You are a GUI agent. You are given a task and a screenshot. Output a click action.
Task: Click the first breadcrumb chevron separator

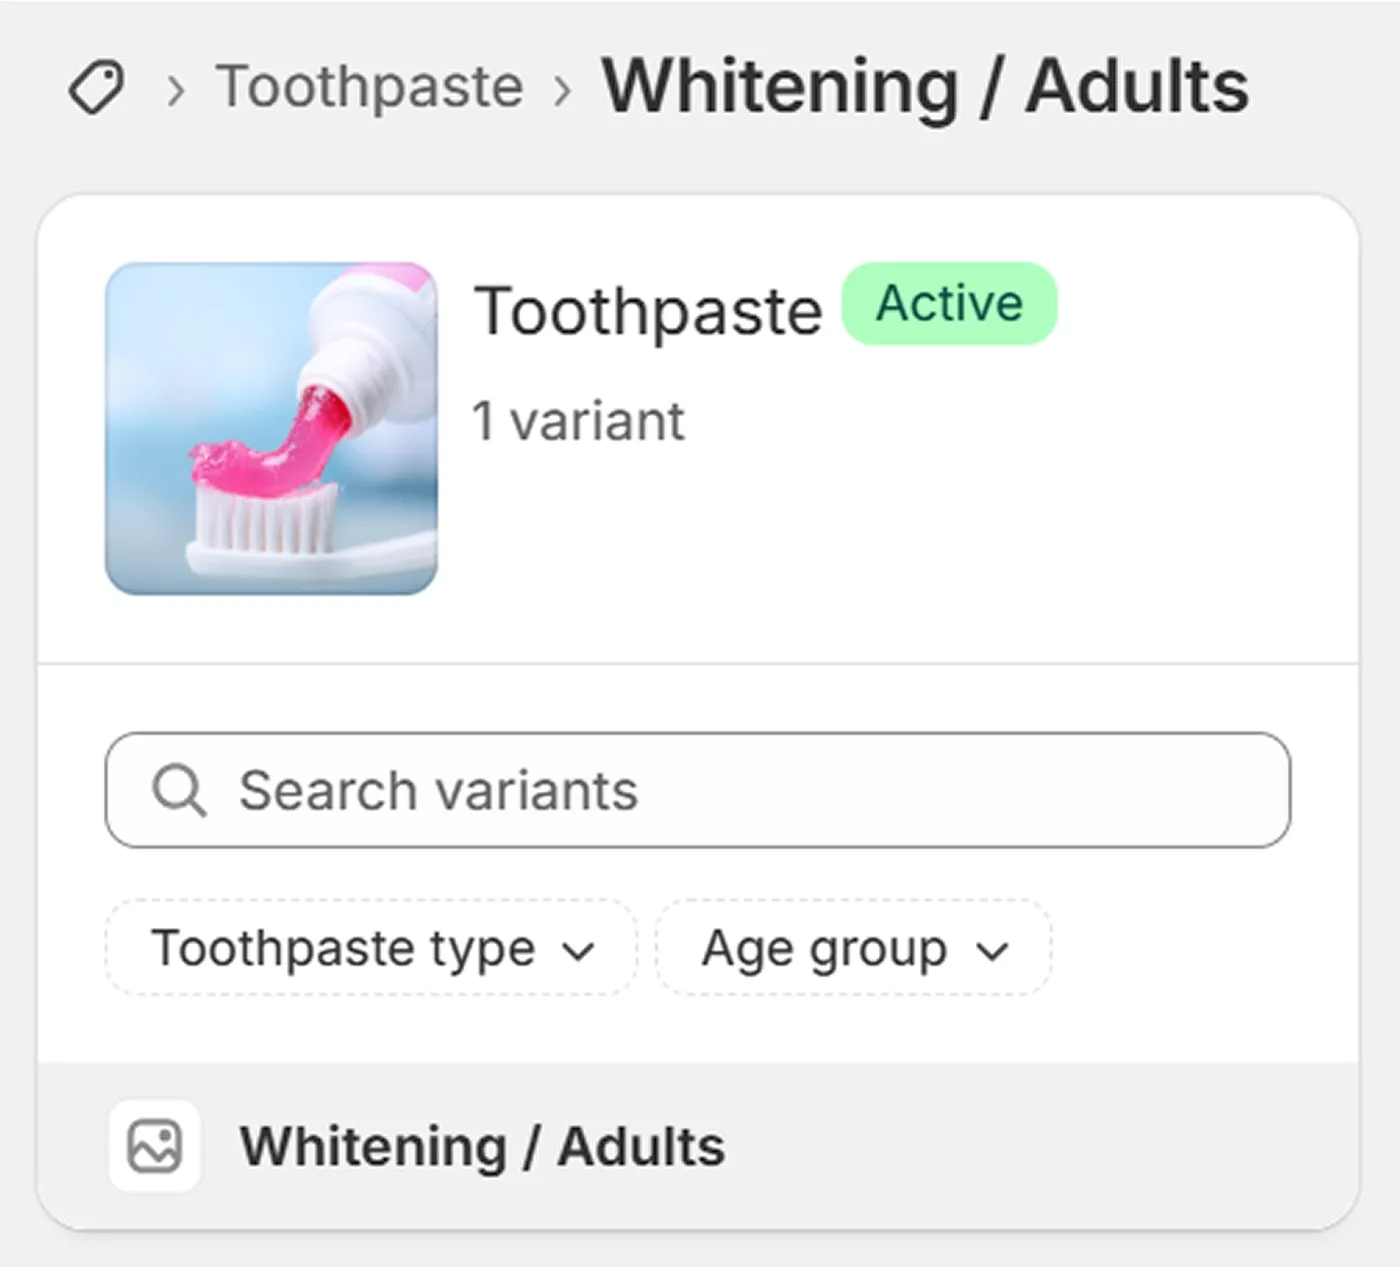[x=176, y=91]
